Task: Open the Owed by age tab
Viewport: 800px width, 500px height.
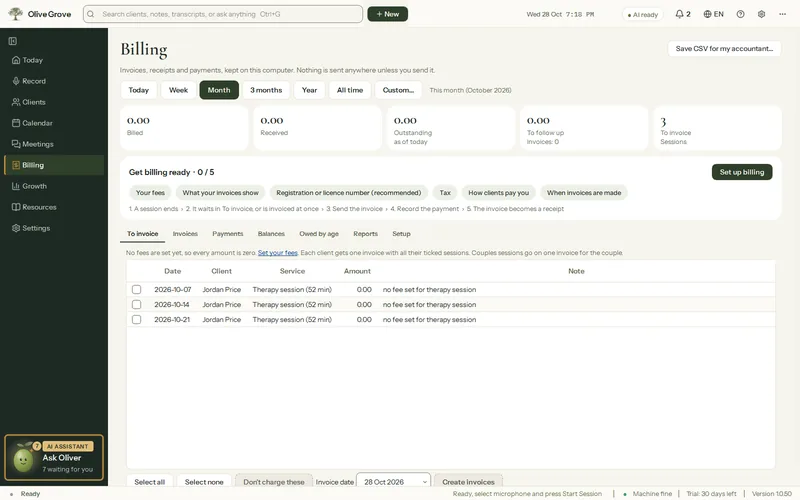Action: click(x=319, y=234)
